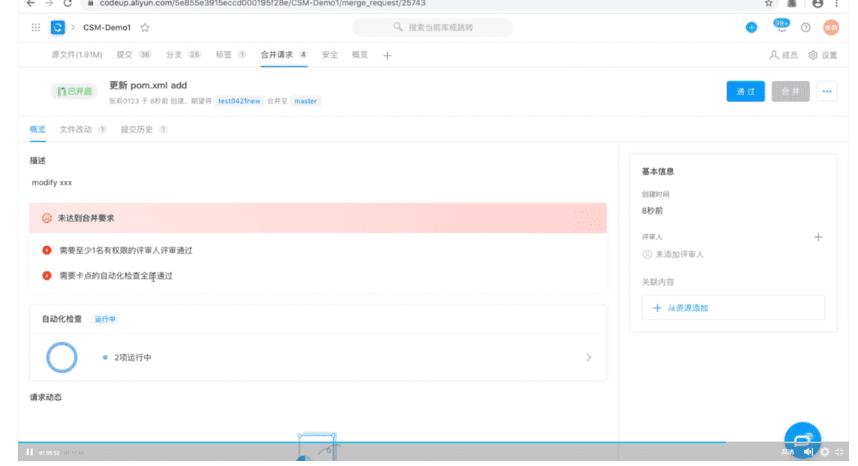
Task: Add a reviewer with plus icon
Action: [x=818, y=237]
